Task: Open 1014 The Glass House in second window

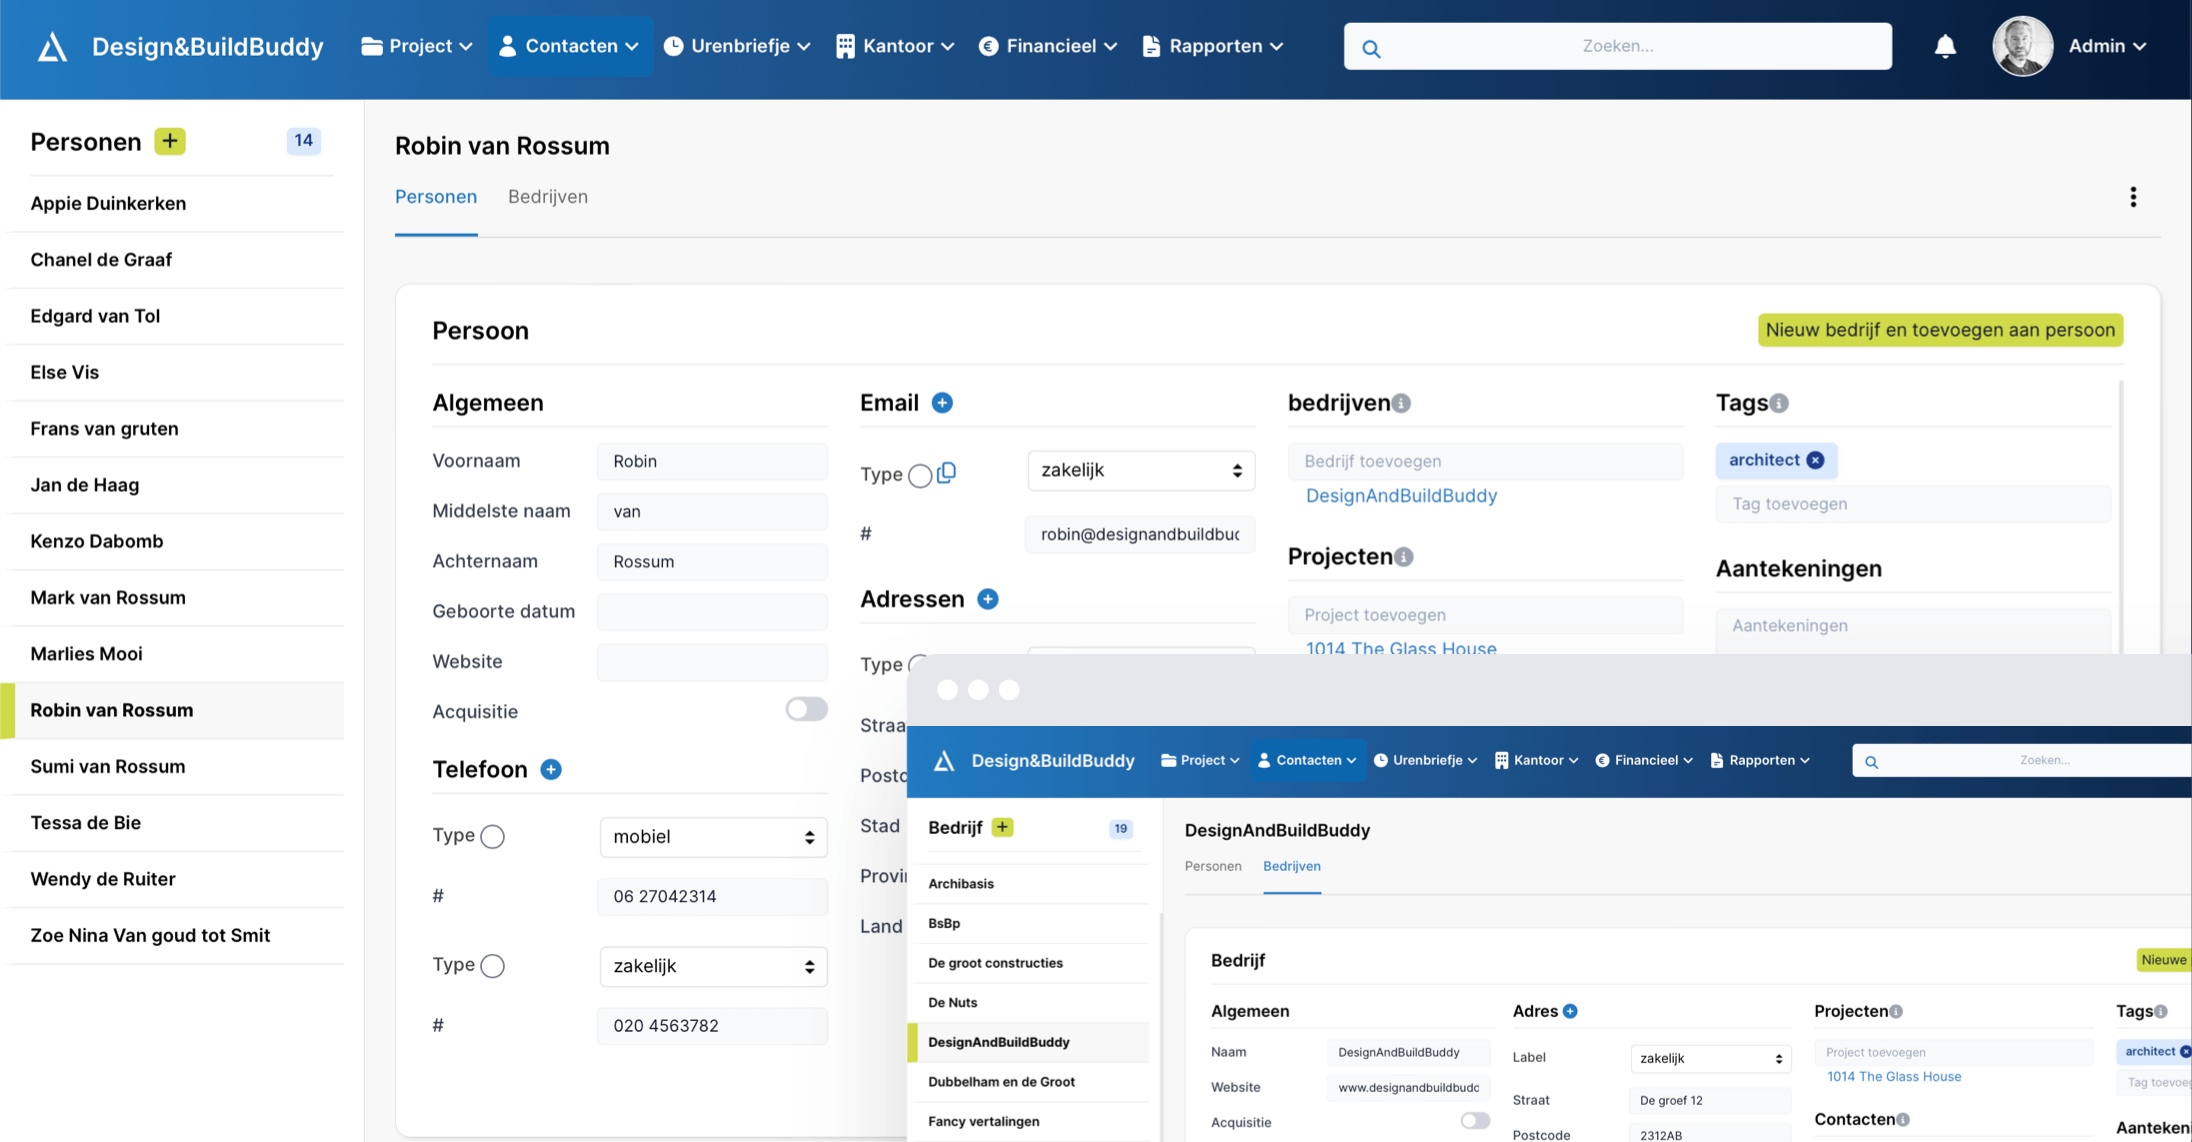Action: point(1894,1077)
